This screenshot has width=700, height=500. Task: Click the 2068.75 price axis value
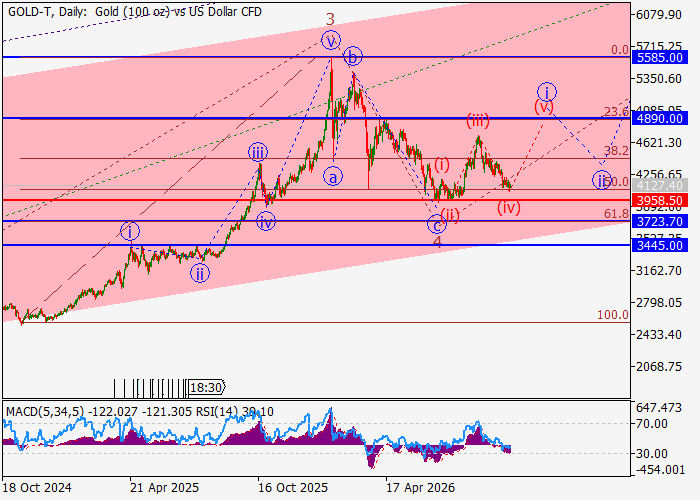[659, 367]
